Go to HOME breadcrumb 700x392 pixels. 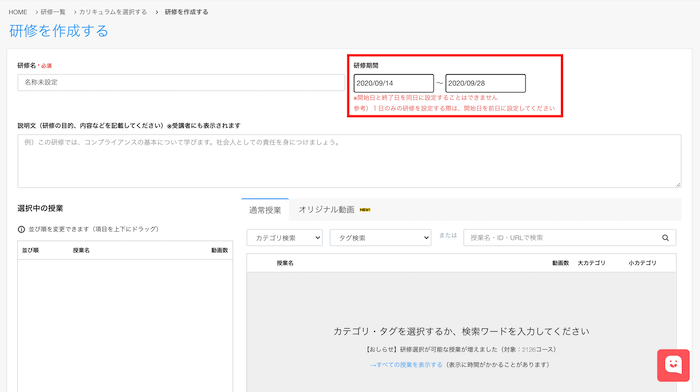pyautogui.click(x=18, y=12)
